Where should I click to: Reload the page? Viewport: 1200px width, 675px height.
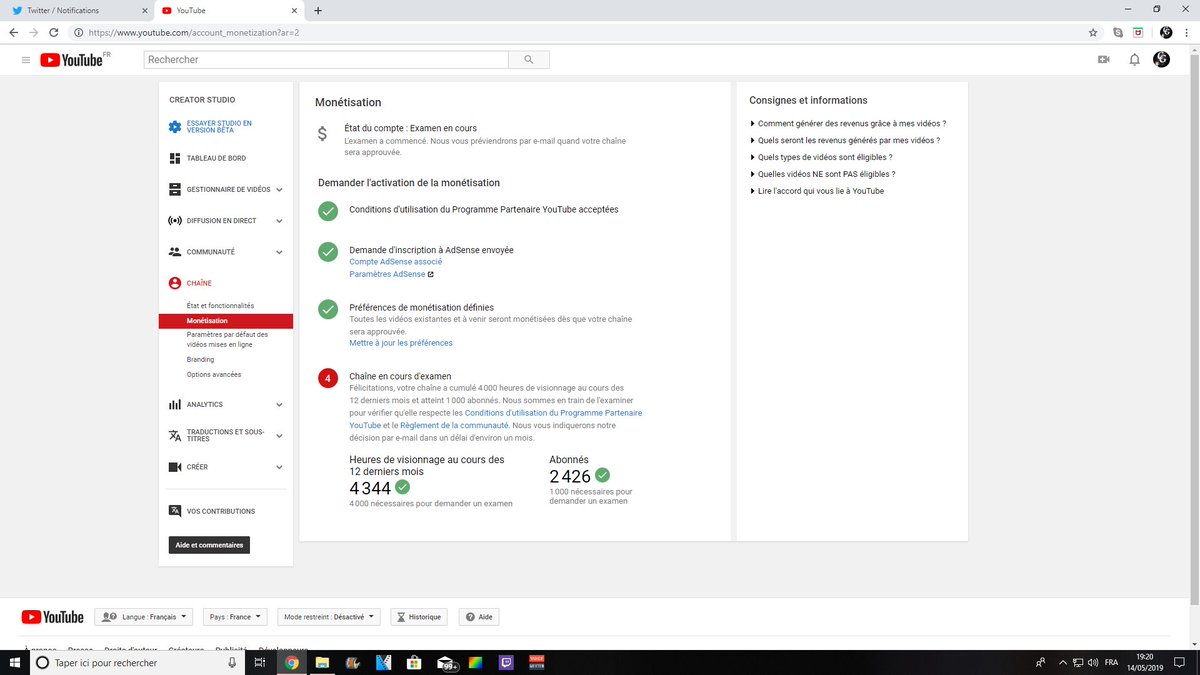[x=56, y=32]
